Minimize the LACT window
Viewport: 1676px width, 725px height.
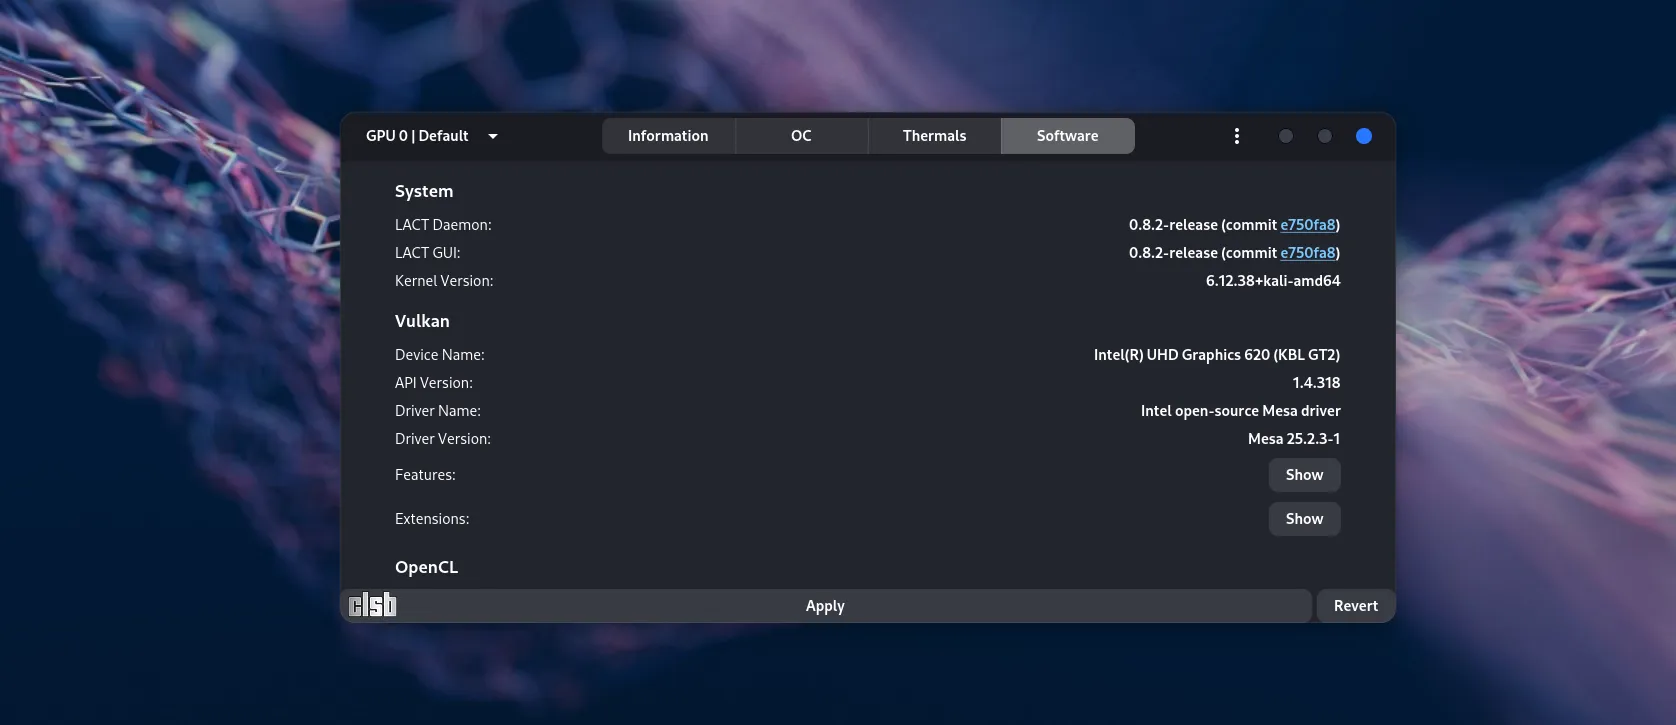pos(1286,136)
